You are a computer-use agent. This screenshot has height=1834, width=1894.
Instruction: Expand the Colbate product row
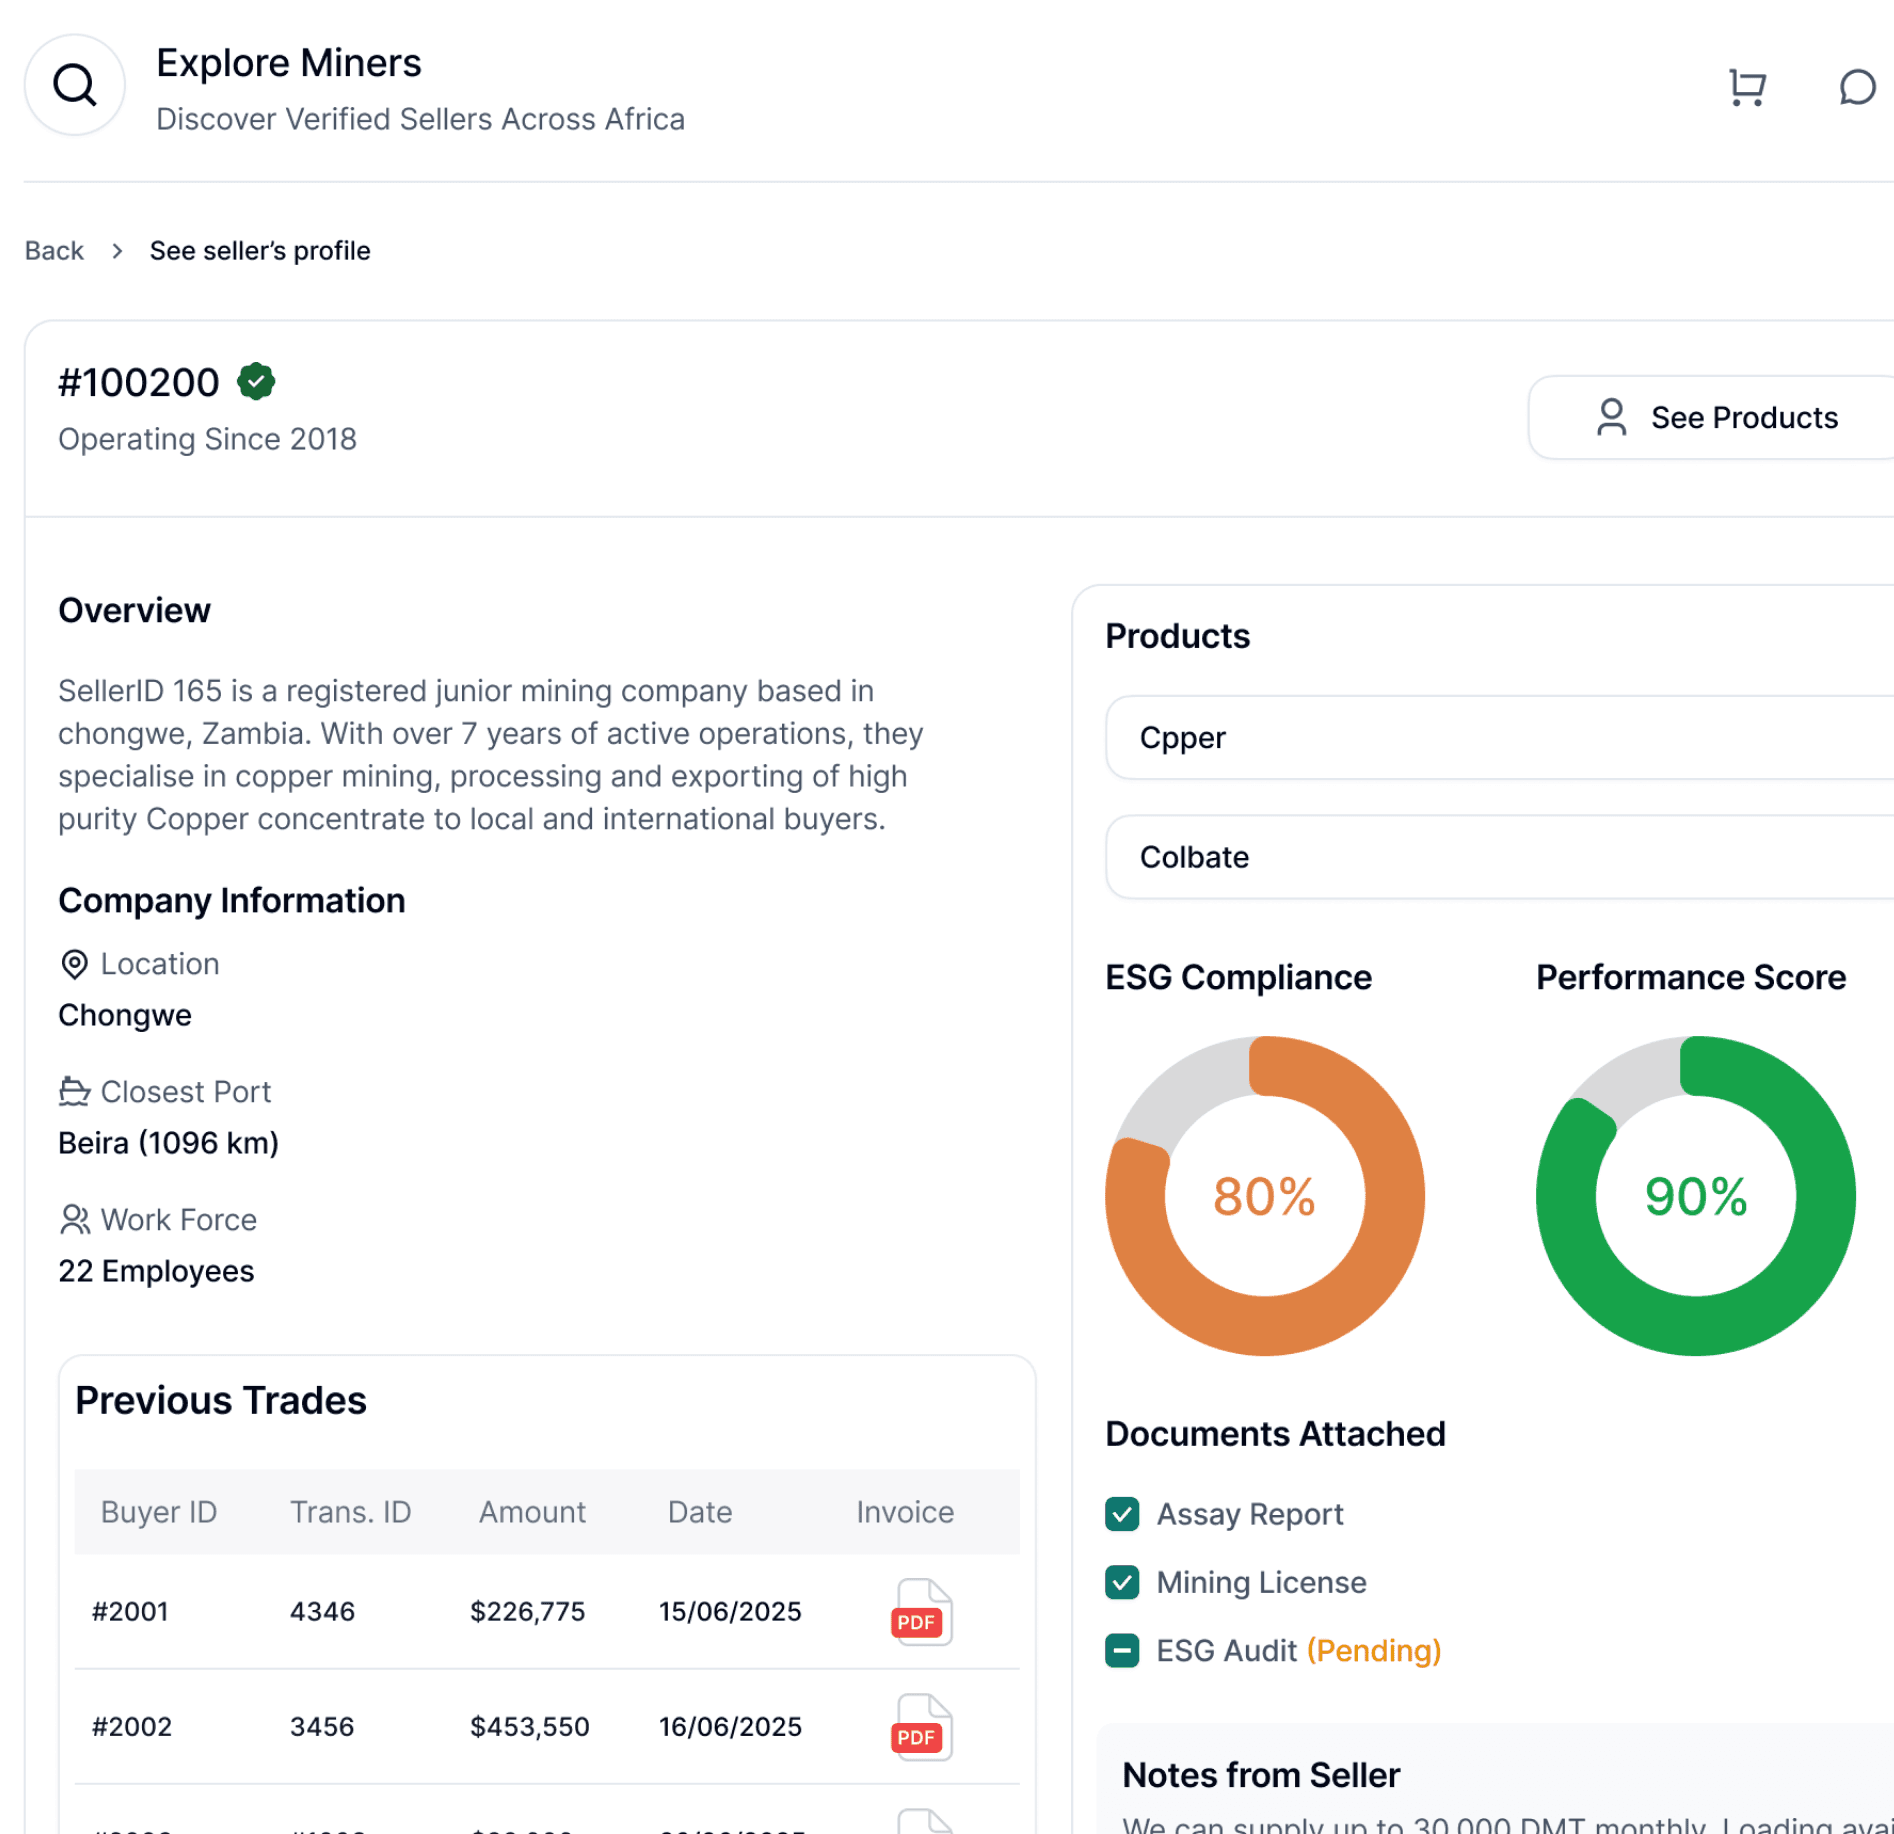(1498, 857)
